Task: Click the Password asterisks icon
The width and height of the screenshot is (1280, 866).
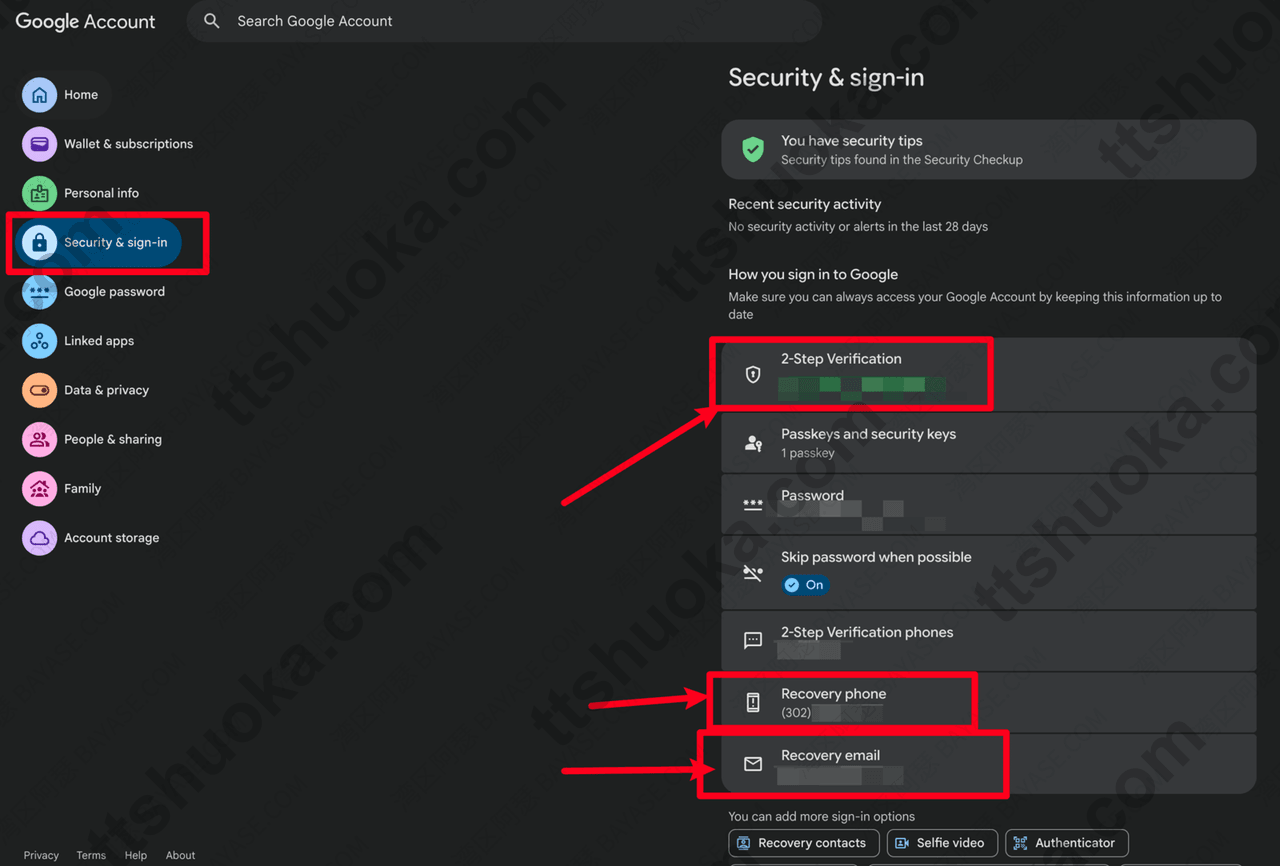Action: [x=753, y=505]
